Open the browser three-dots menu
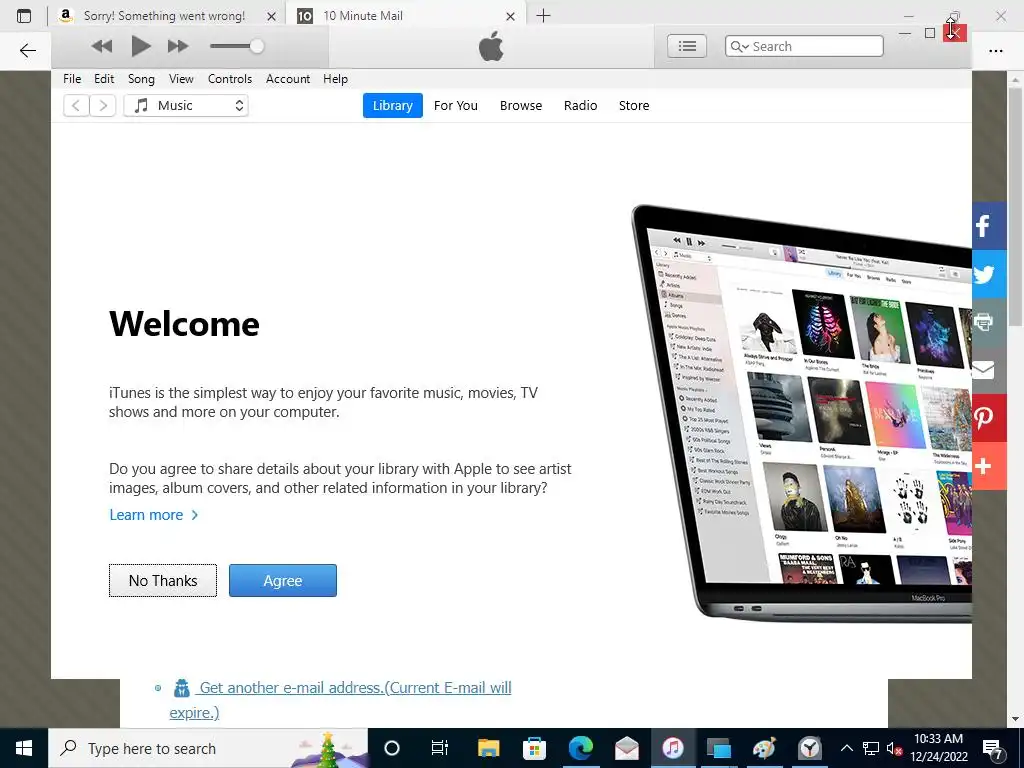The height and width of the screenshot is (768, 1024). pyautogui.click(x=995, y=51)
